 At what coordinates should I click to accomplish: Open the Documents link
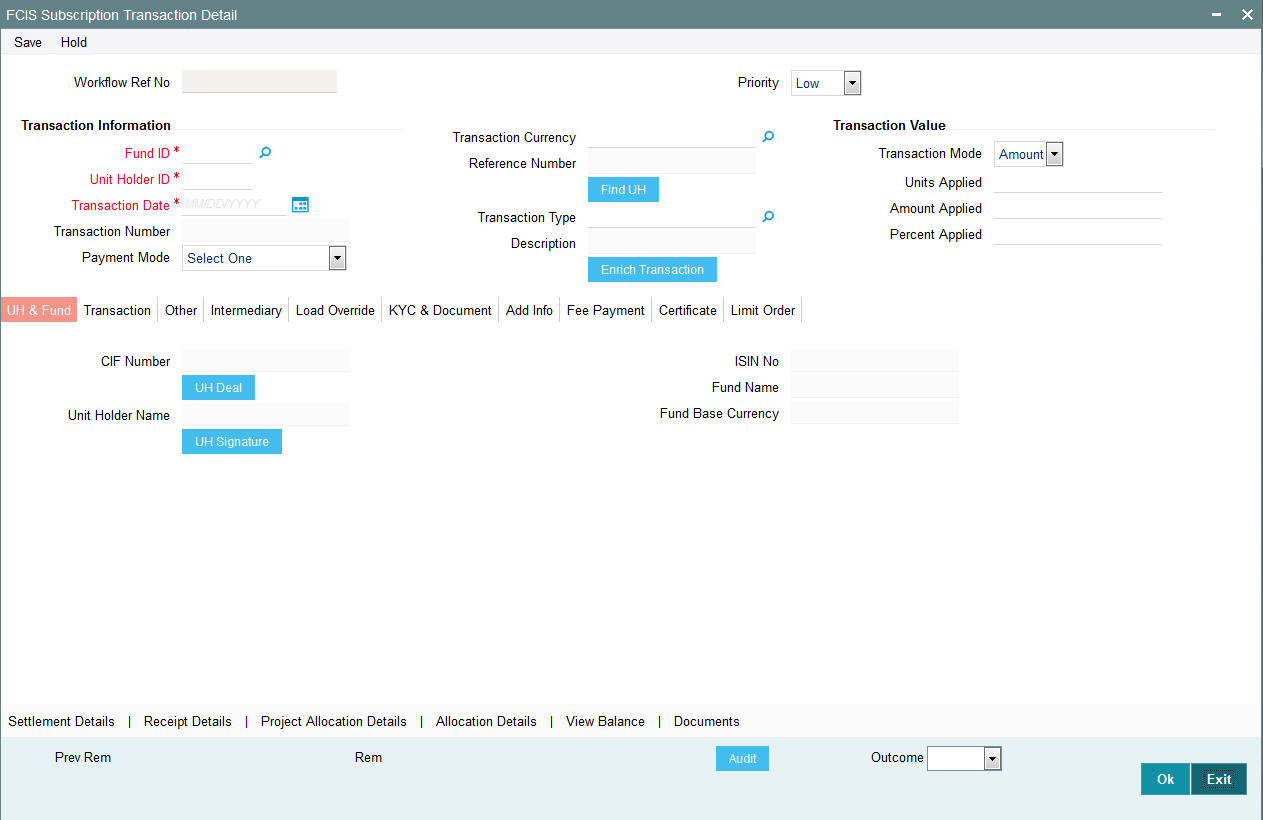pos(707,721)
